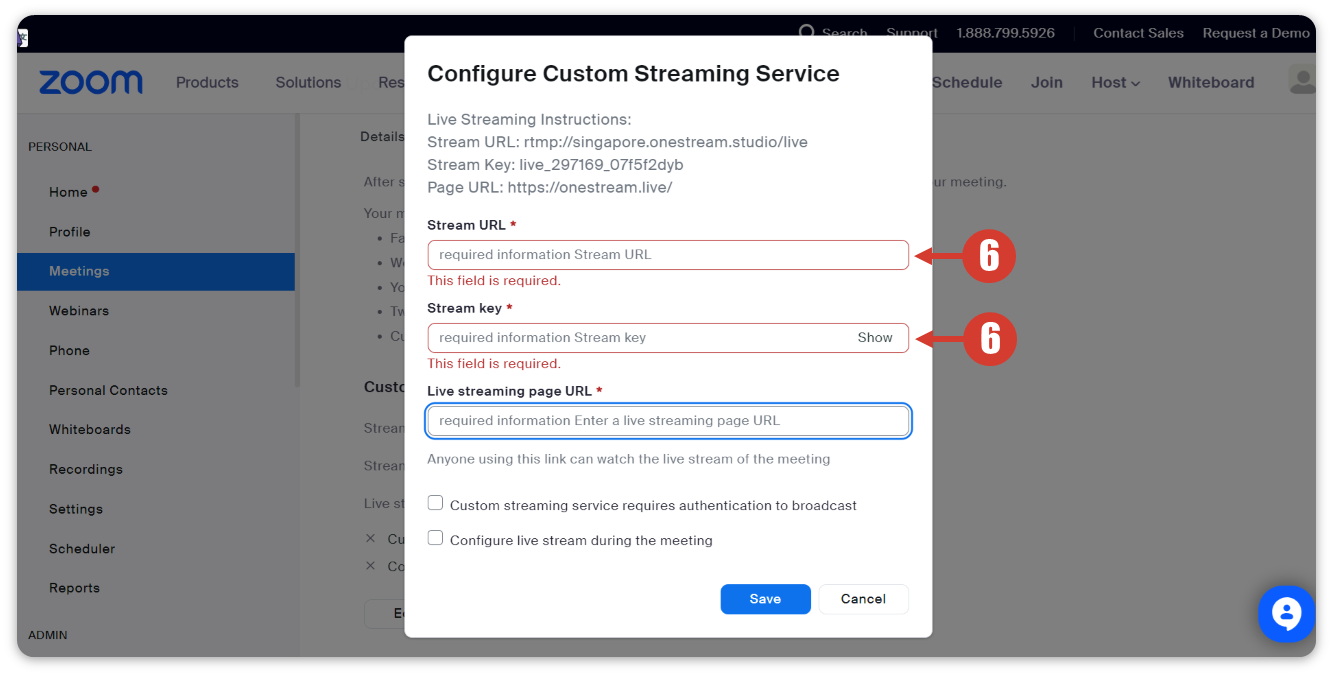Open the user profile avatar
Screen dimensions: 1333x676
click(x=1302, y=81)
